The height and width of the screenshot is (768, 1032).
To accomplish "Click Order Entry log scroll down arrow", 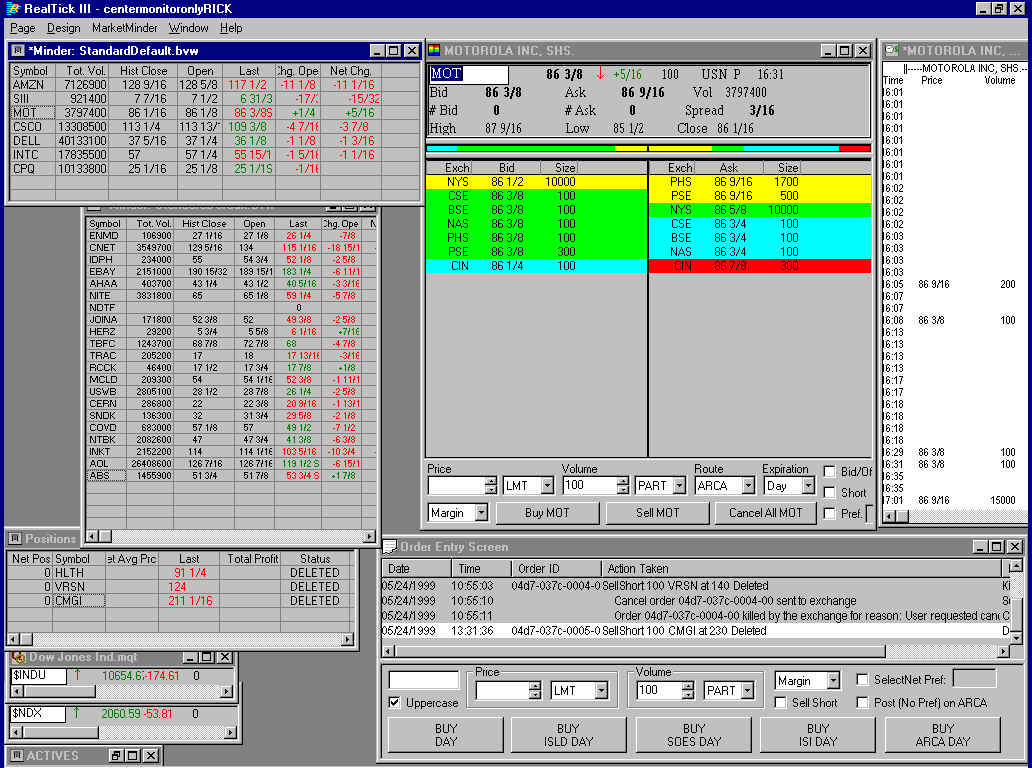I will tap(1016, 638).
